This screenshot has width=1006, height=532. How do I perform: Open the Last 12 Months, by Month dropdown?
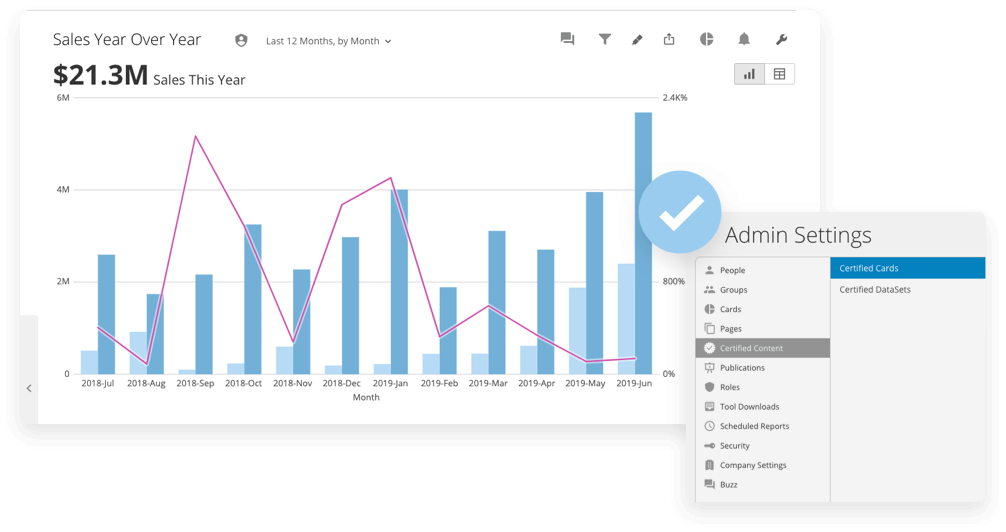tap(328, 41)
